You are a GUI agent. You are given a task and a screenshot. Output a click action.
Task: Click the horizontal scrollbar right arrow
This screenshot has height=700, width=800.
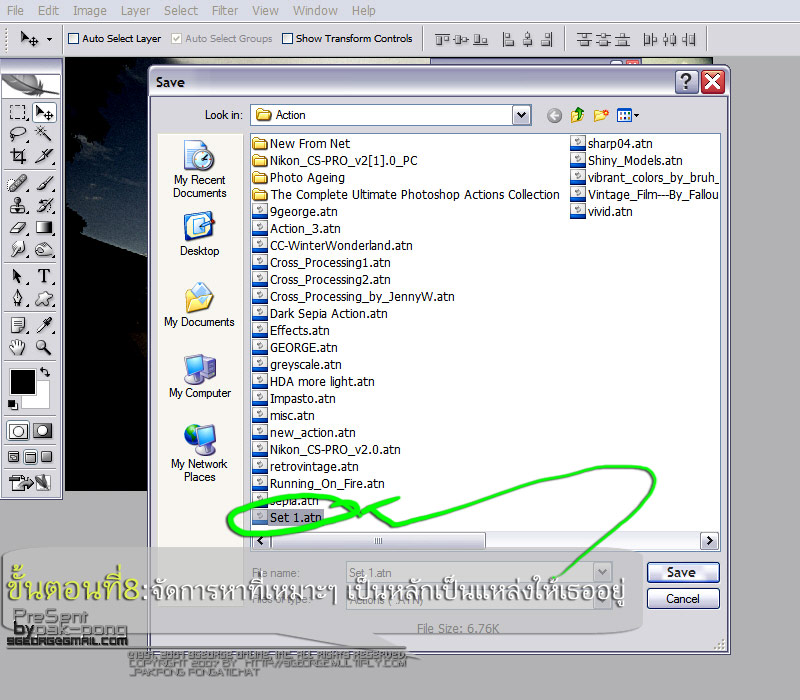point(709,540)
